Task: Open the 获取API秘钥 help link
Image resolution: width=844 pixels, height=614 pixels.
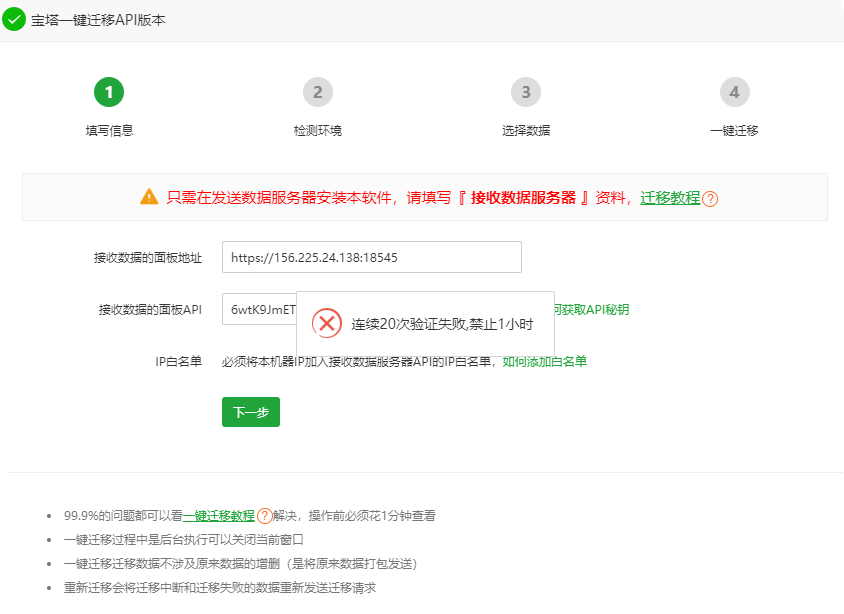Action: pyautogui.click(x=592, y=309)
